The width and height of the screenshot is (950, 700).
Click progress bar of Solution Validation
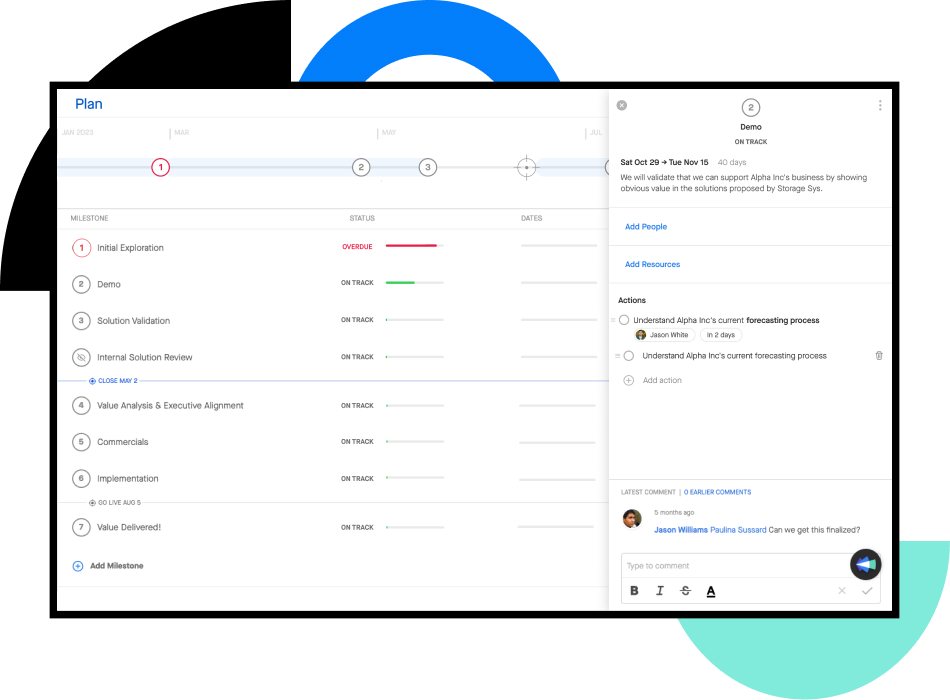(415, 319)
